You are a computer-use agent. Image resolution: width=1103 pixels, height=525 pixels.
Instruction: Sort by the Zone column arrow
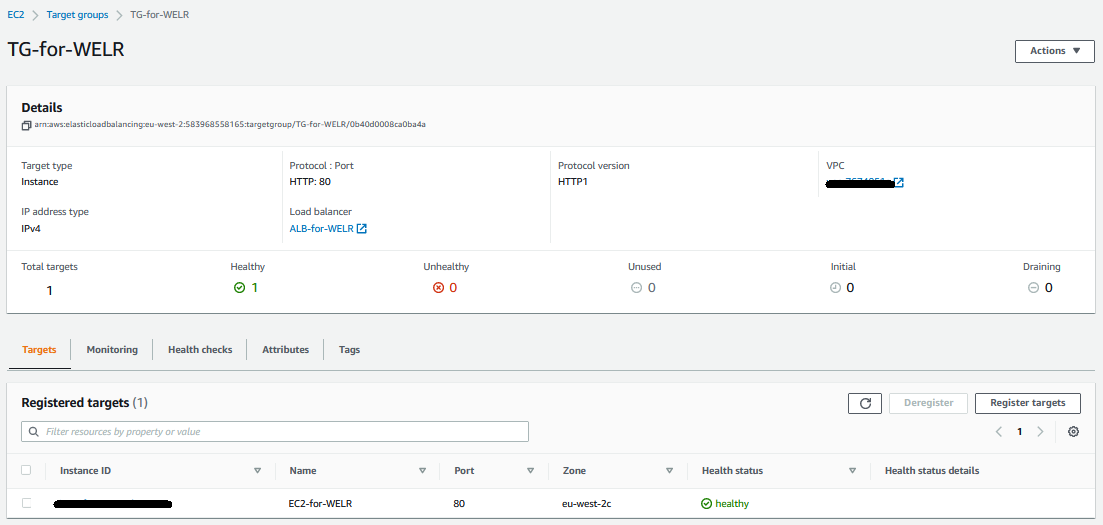(x=669, y=471)
